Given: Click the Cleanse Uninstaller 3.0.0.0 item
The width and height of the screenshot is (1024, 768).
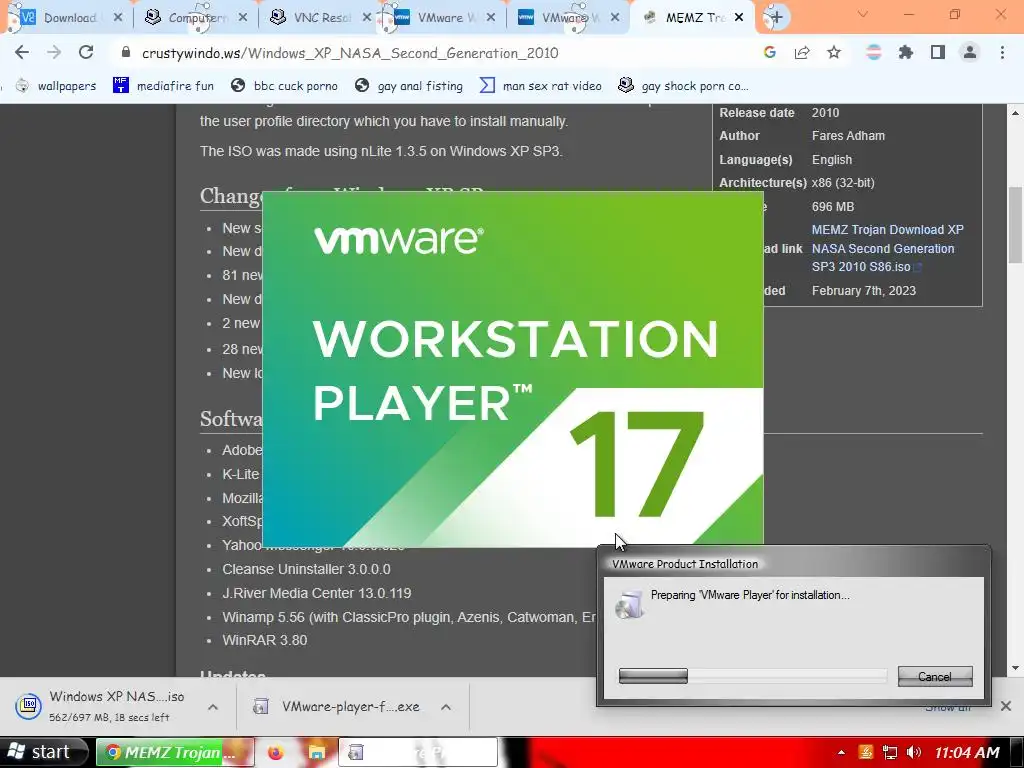Looking at the screenshot, I should [306, 569].
